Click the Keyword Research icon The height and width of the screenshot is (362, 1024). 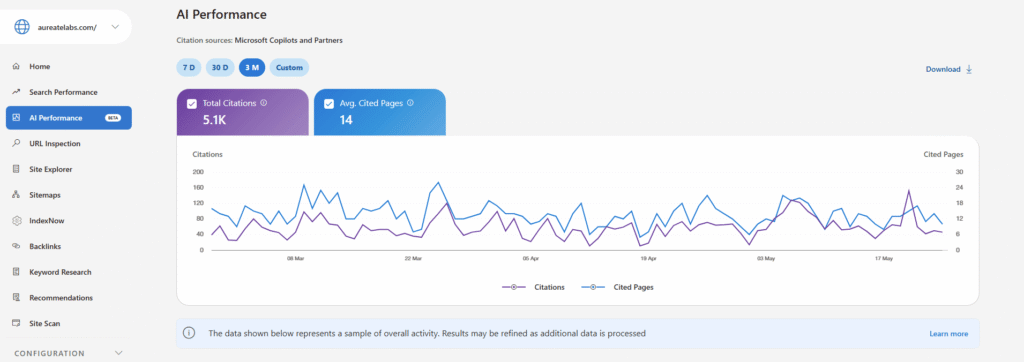(16, 272)
